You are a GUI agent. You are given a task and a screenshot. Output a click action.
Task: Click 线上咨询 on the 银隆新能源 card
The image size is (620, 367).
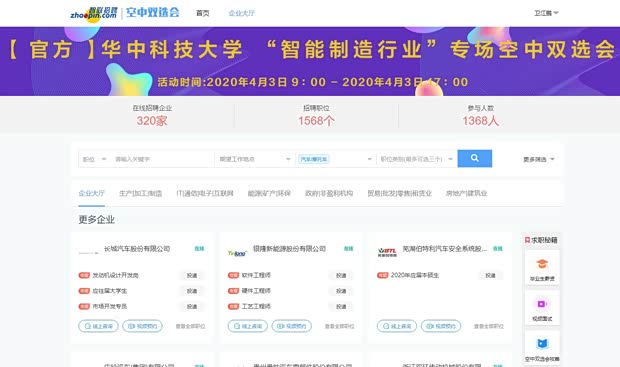pos(248,326)
